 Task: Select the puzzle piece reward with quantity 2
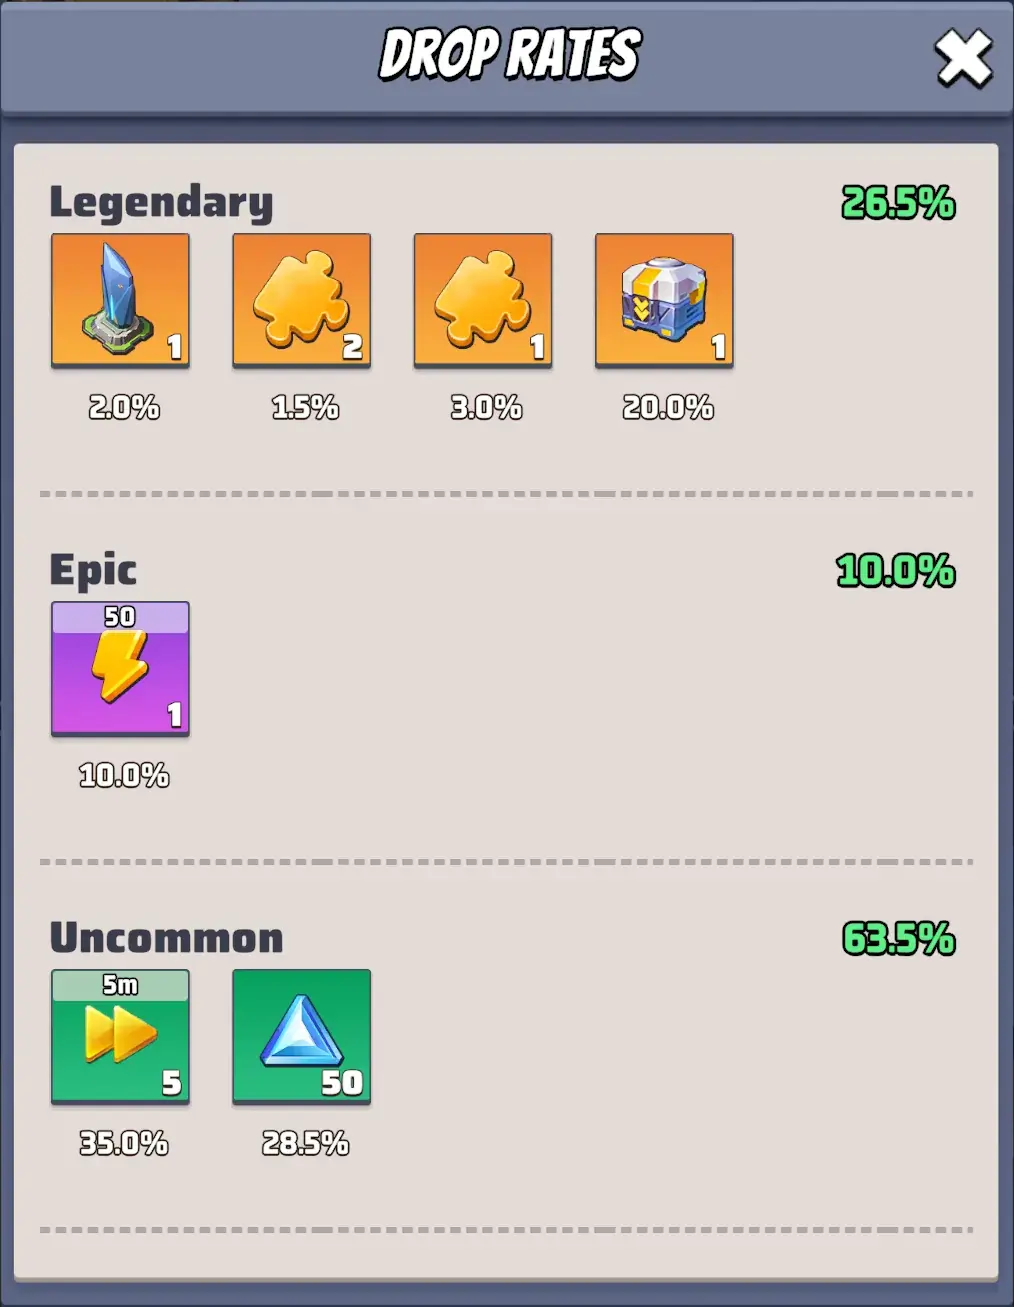tap(302, 301)
